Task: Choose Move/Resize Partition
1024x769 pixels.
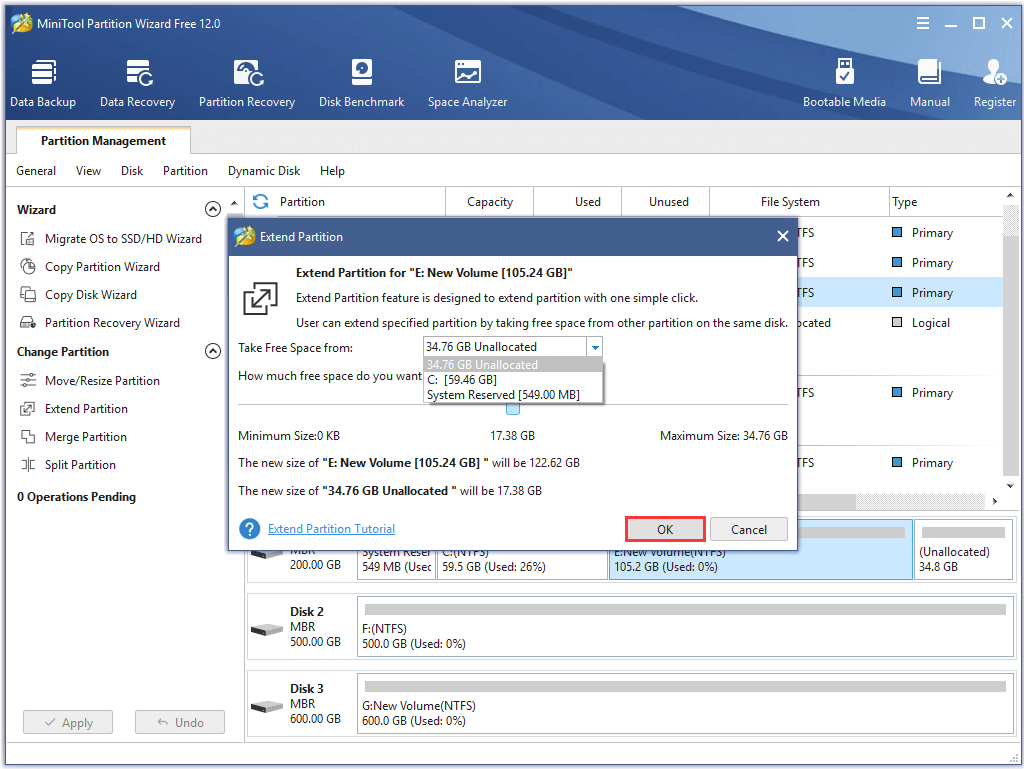Action: (x=90, y=381)
